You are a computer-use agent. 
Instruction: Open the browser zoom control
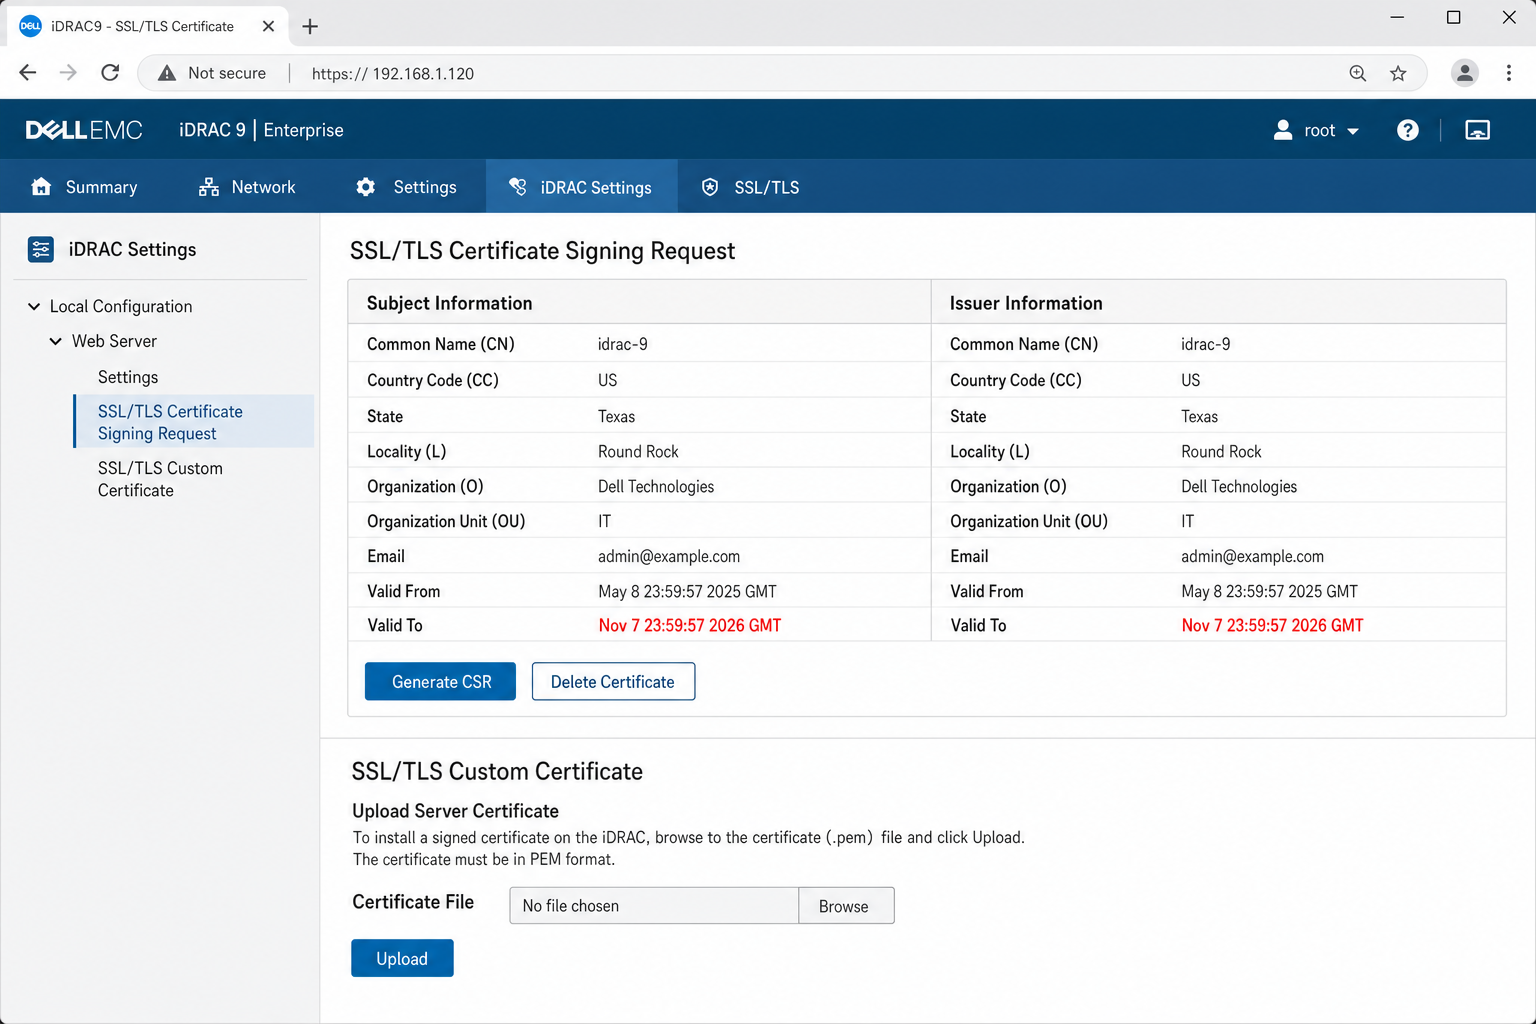point(1357,73)
